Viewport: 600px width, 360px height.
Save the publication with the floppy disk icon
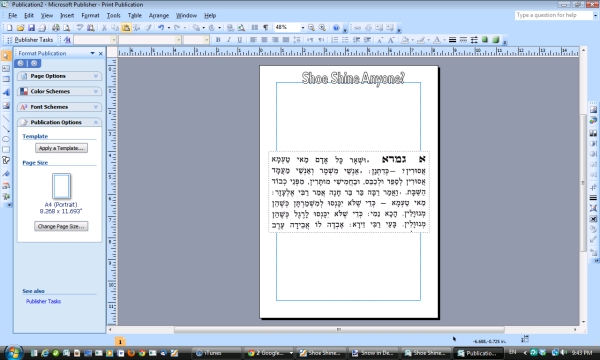click(31, 28)
